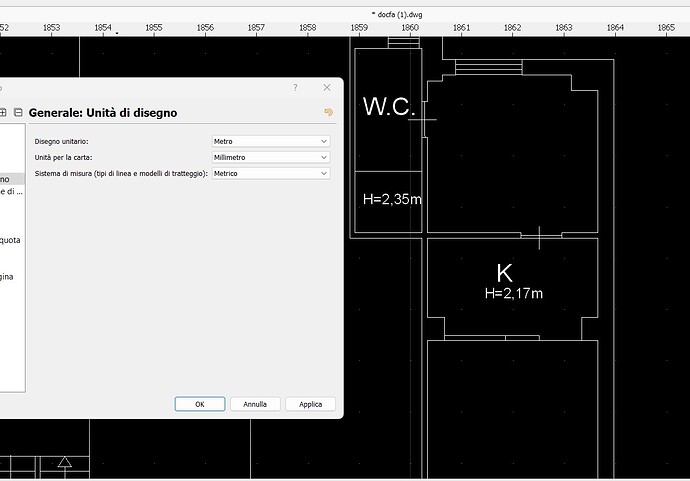This screenshot has width=690, height=481.
Task: Click the docfa (1).dwg document title
Action: click(397, 15)
